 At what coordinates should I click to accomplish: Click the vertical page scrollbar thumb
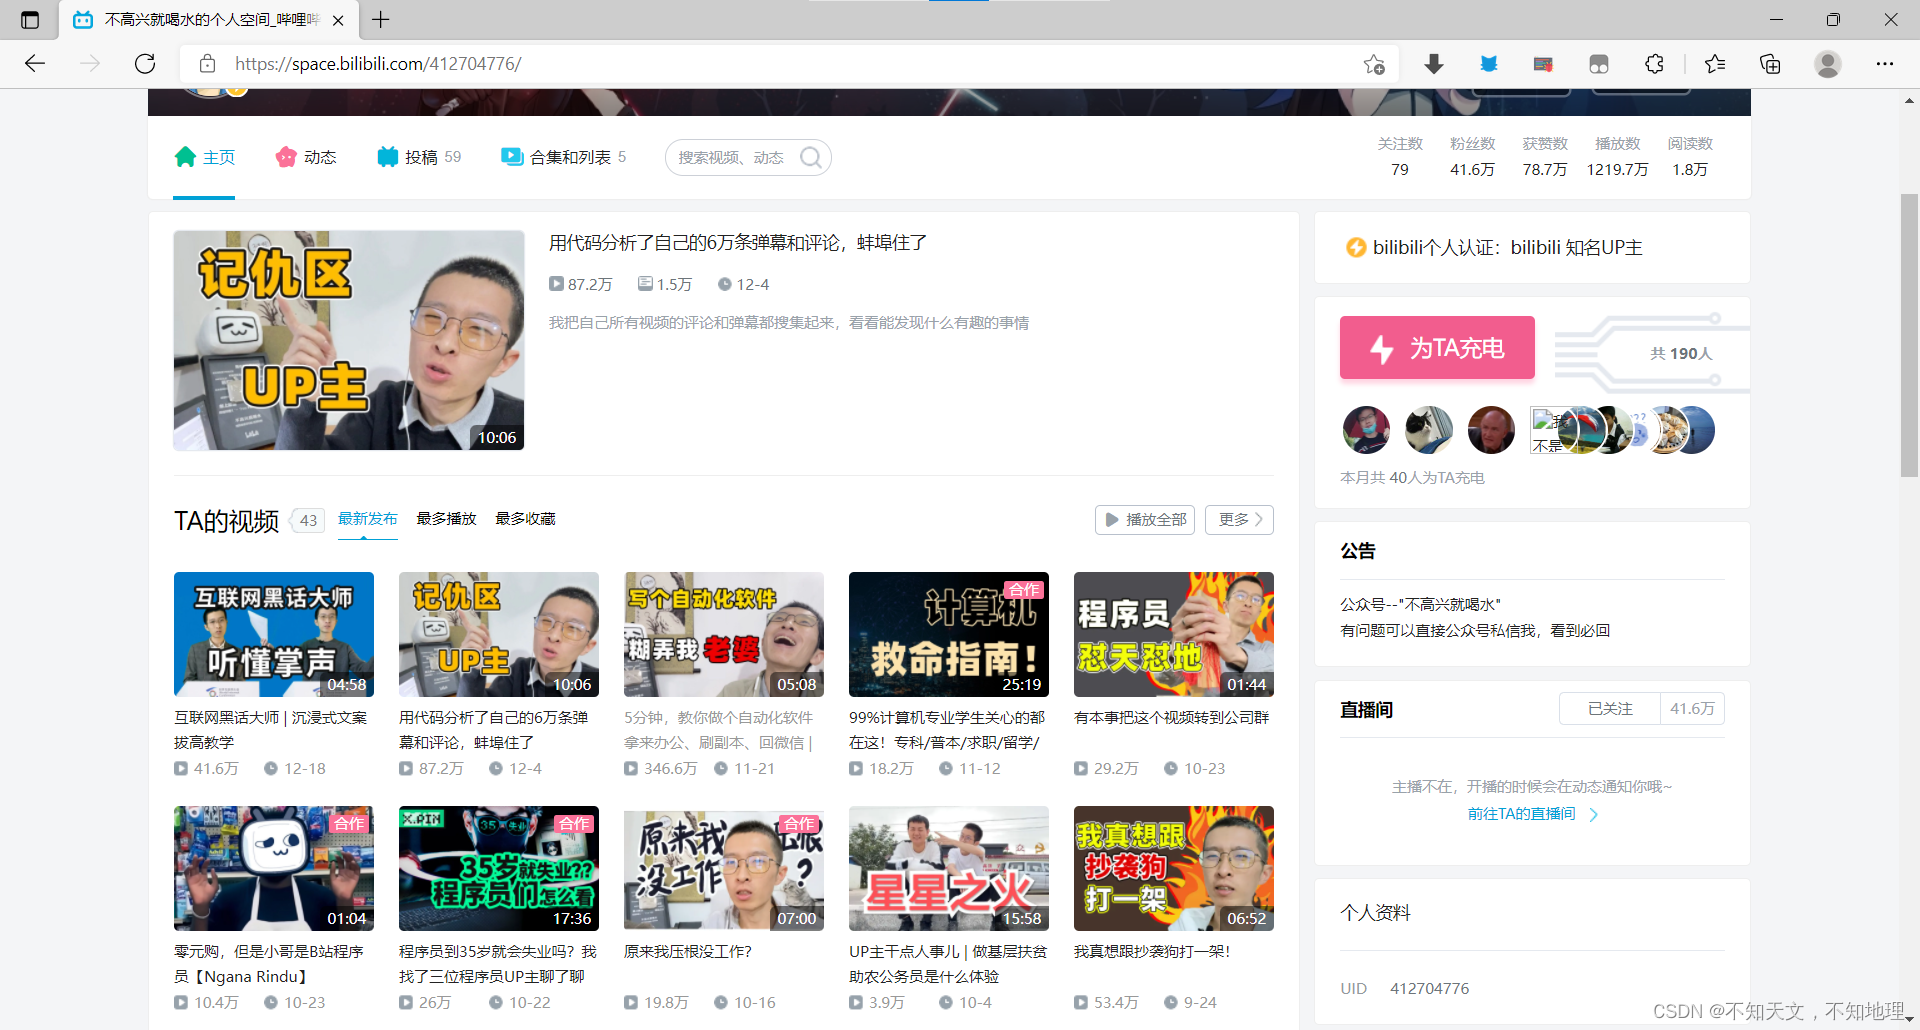[1909, 335]
